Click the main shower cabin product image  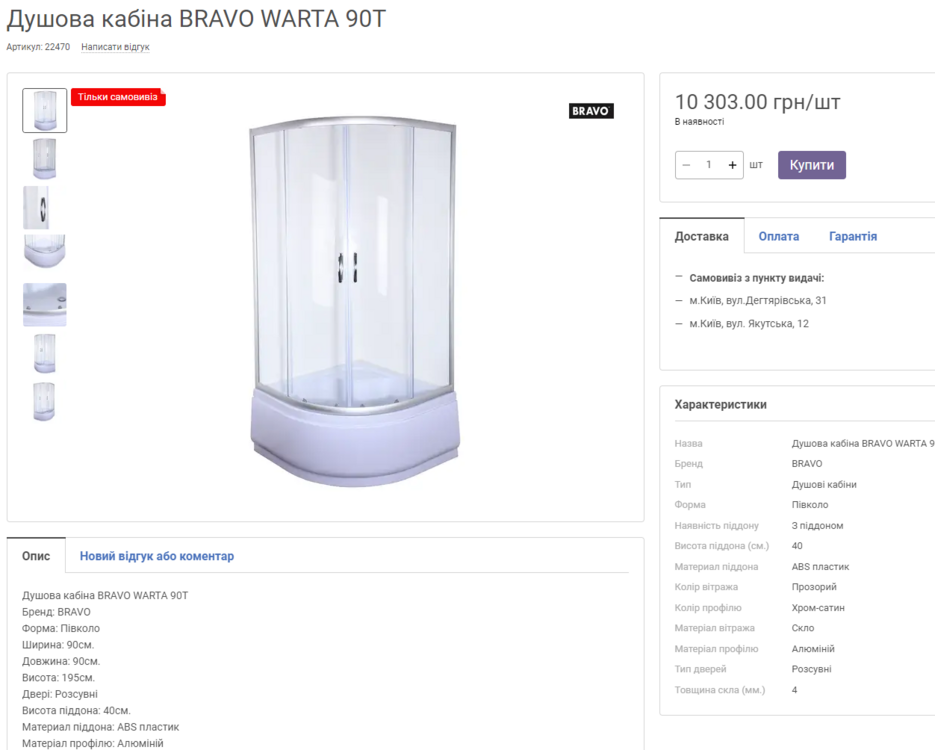coord(354,301)
